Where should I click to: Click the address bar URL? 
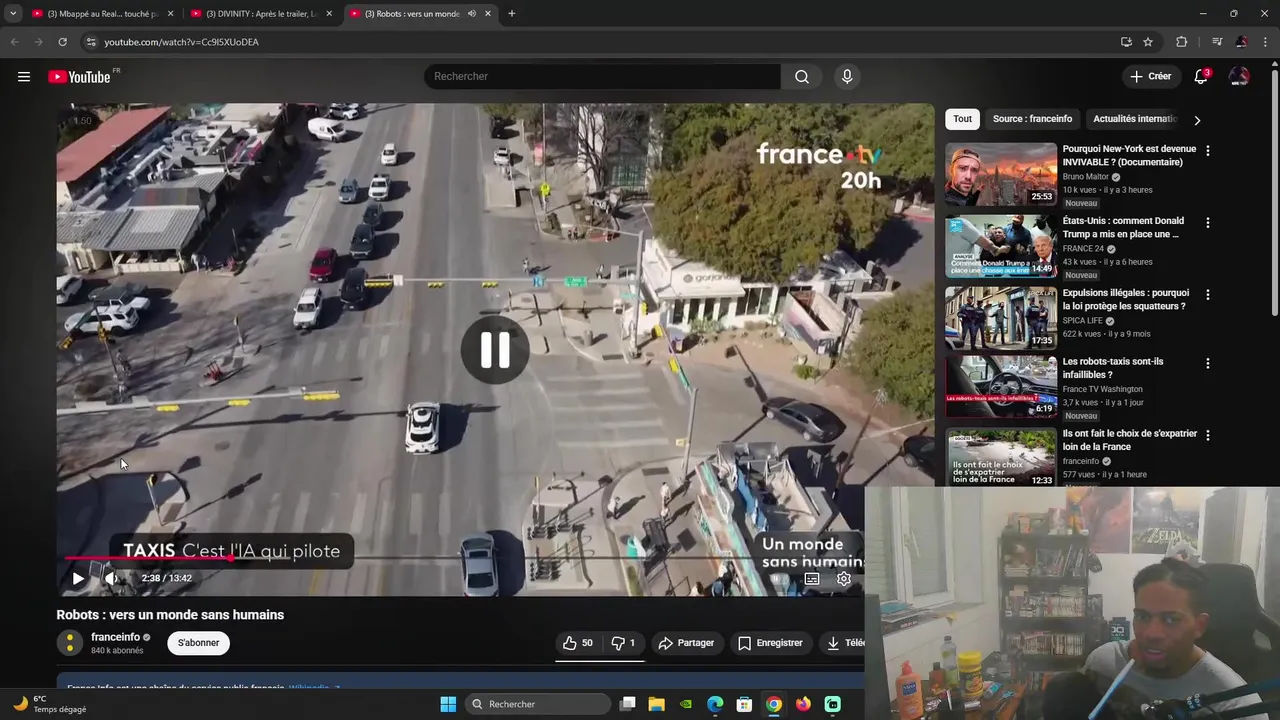181,42
